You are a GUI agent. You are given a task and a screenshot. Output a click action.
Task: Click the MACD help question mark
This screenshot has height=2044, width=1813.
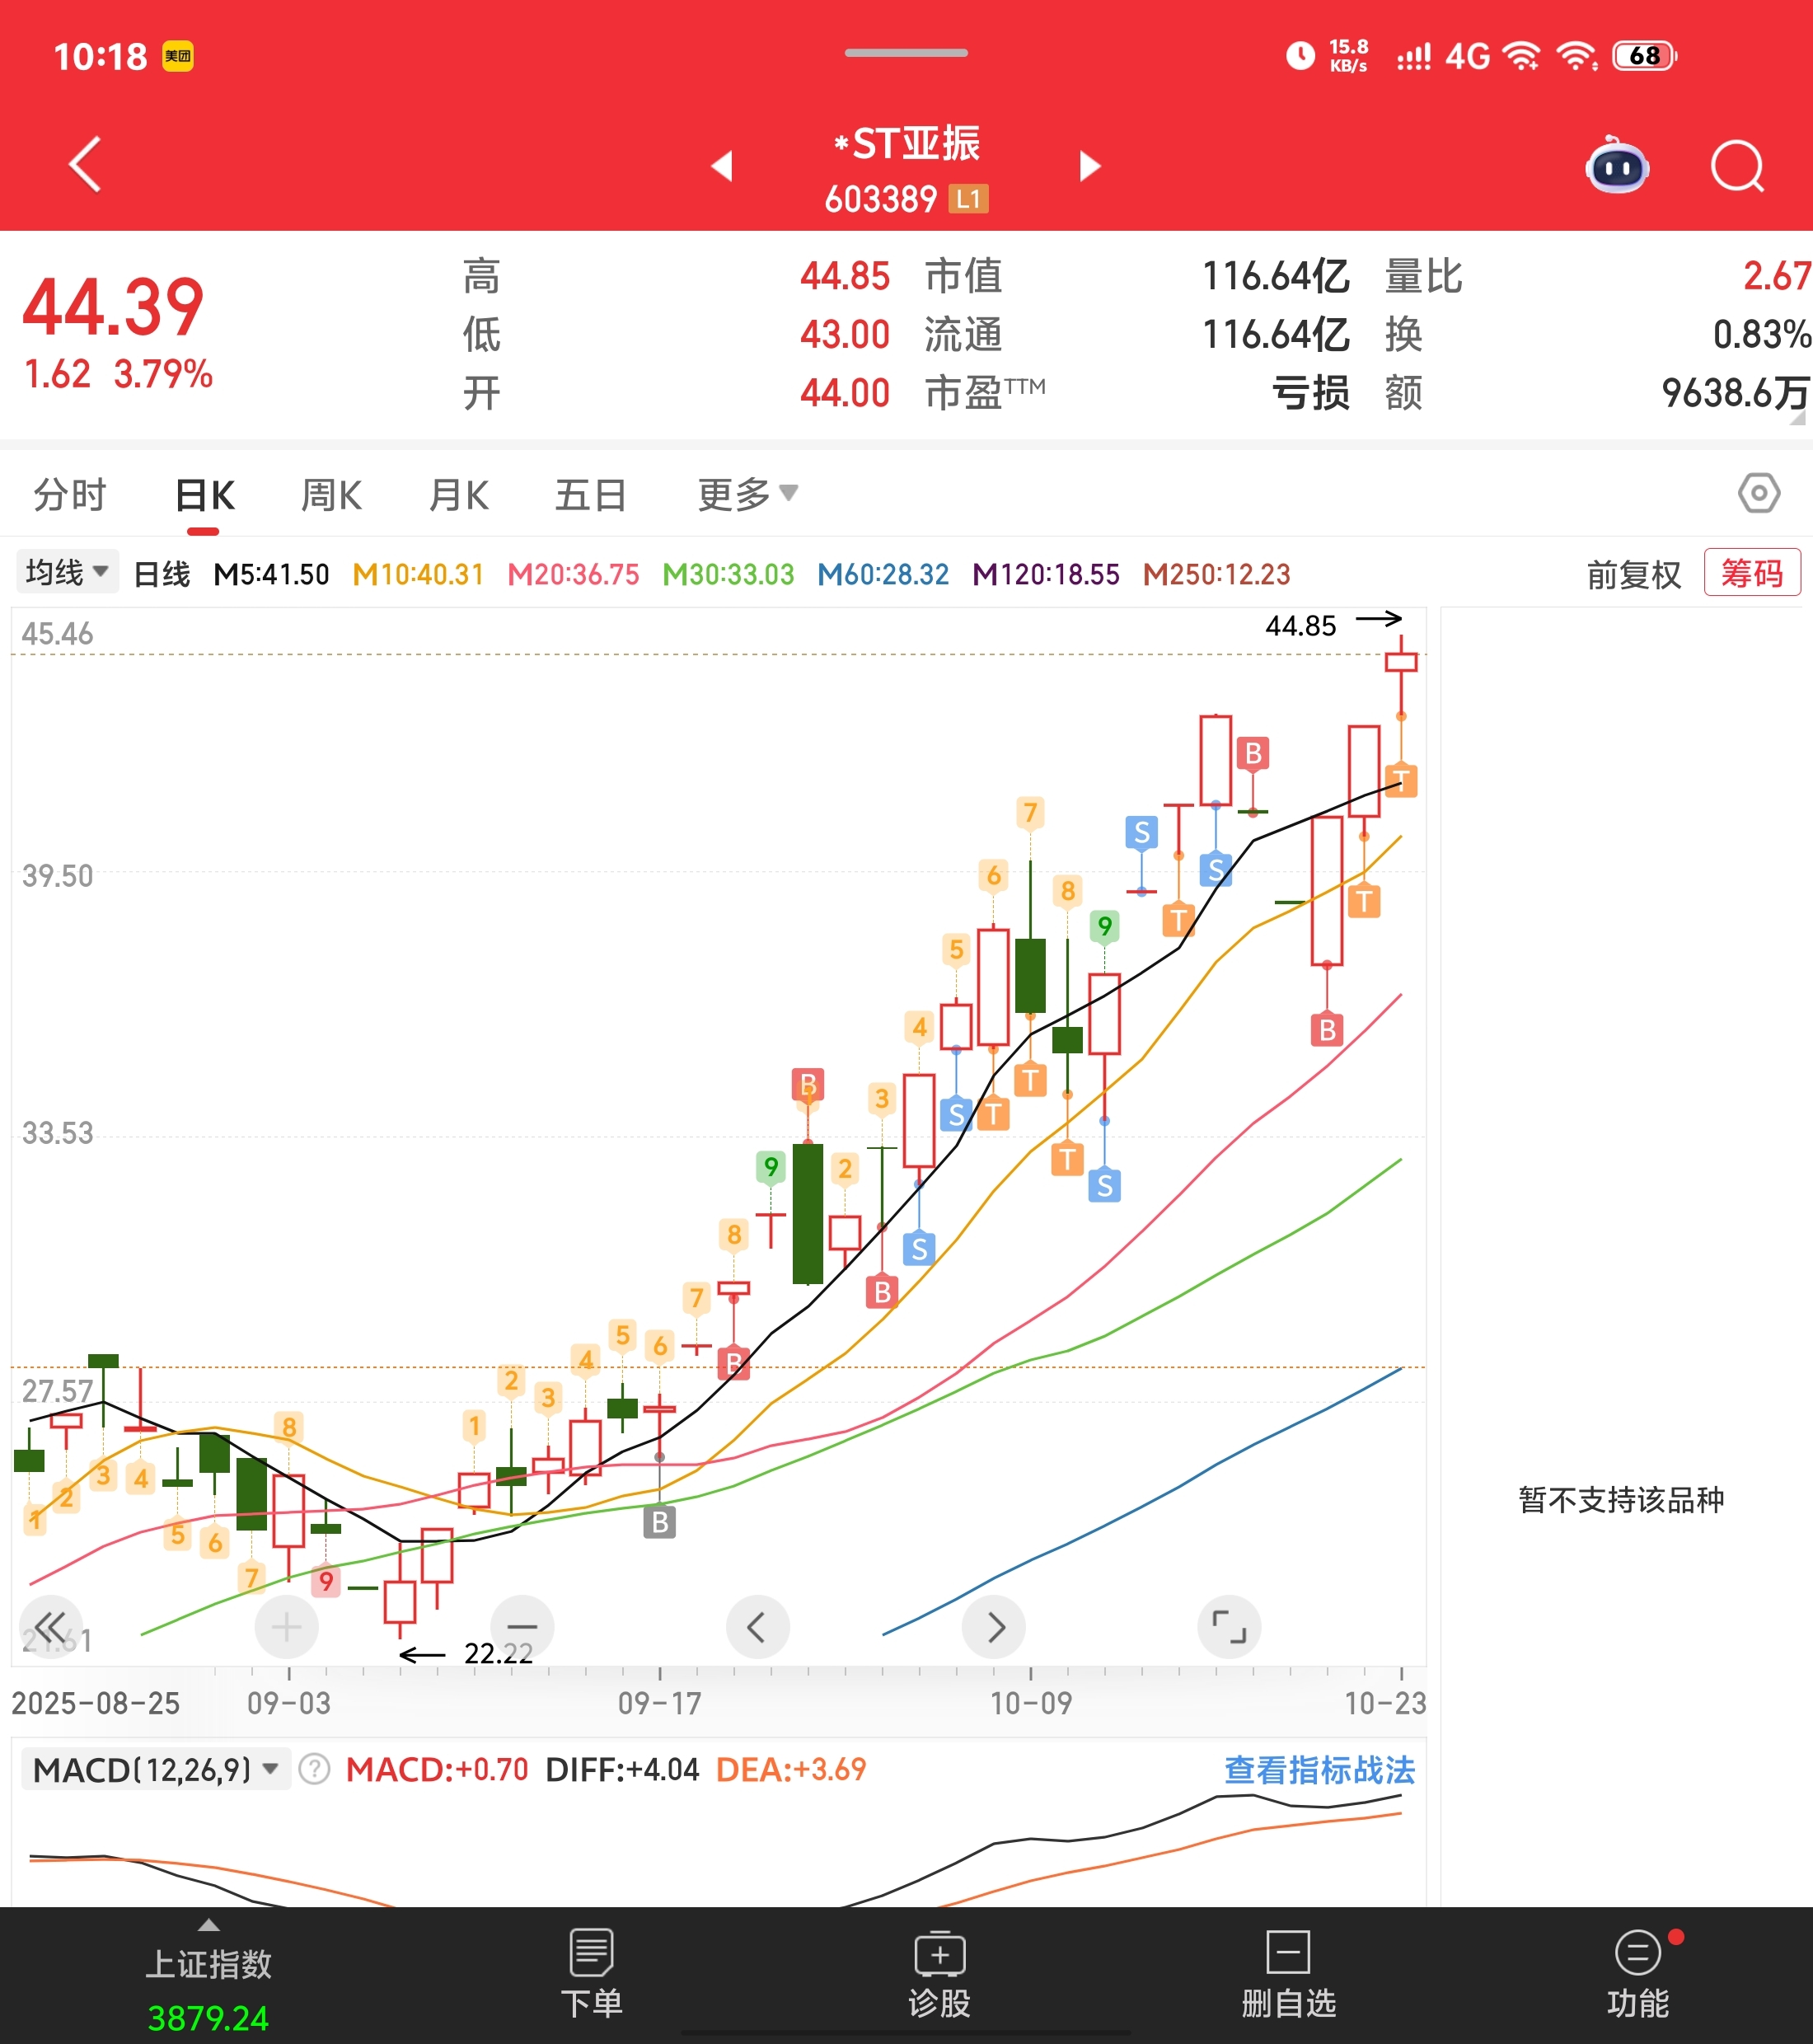point(314,1770)
